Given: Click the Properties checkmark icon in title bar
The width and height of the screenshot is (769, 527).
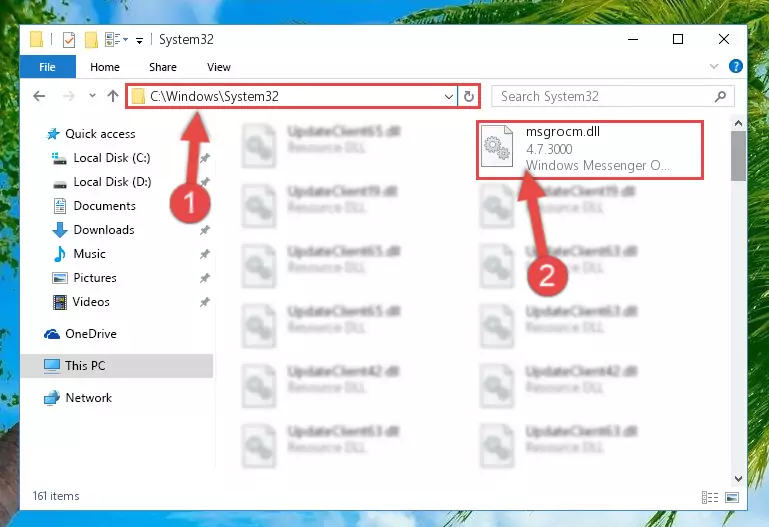Looking at the screenshot, I should [x=69, y=40].
